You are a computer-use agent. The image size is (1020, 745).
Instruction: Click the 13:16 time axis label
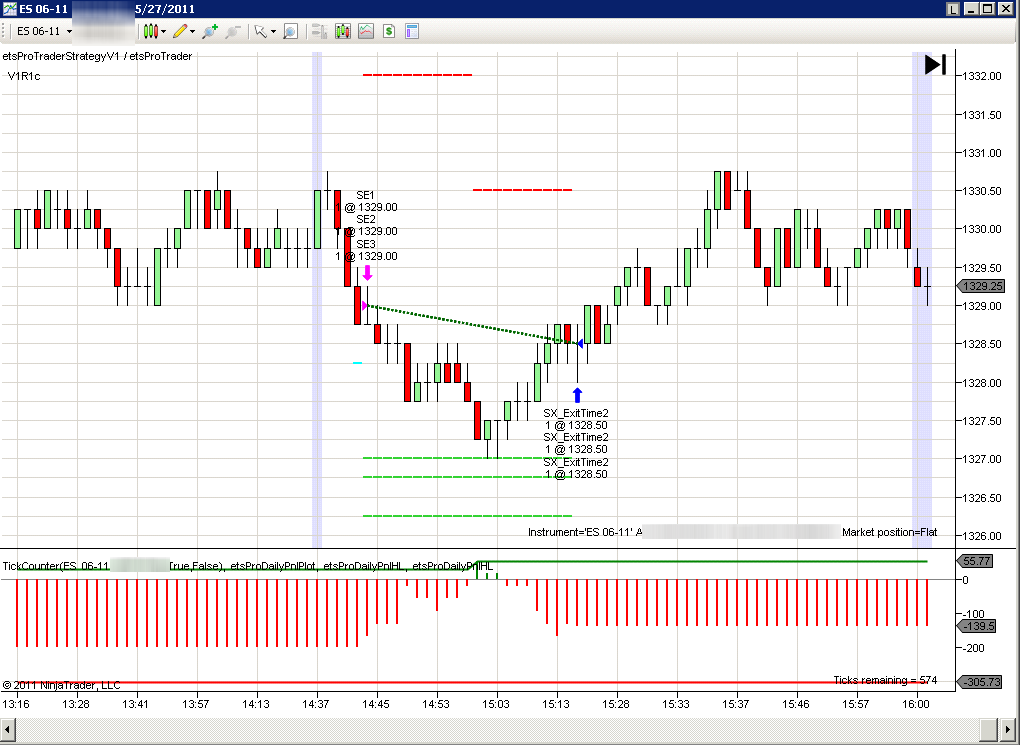pyautogui.click(x=16, y=704)
